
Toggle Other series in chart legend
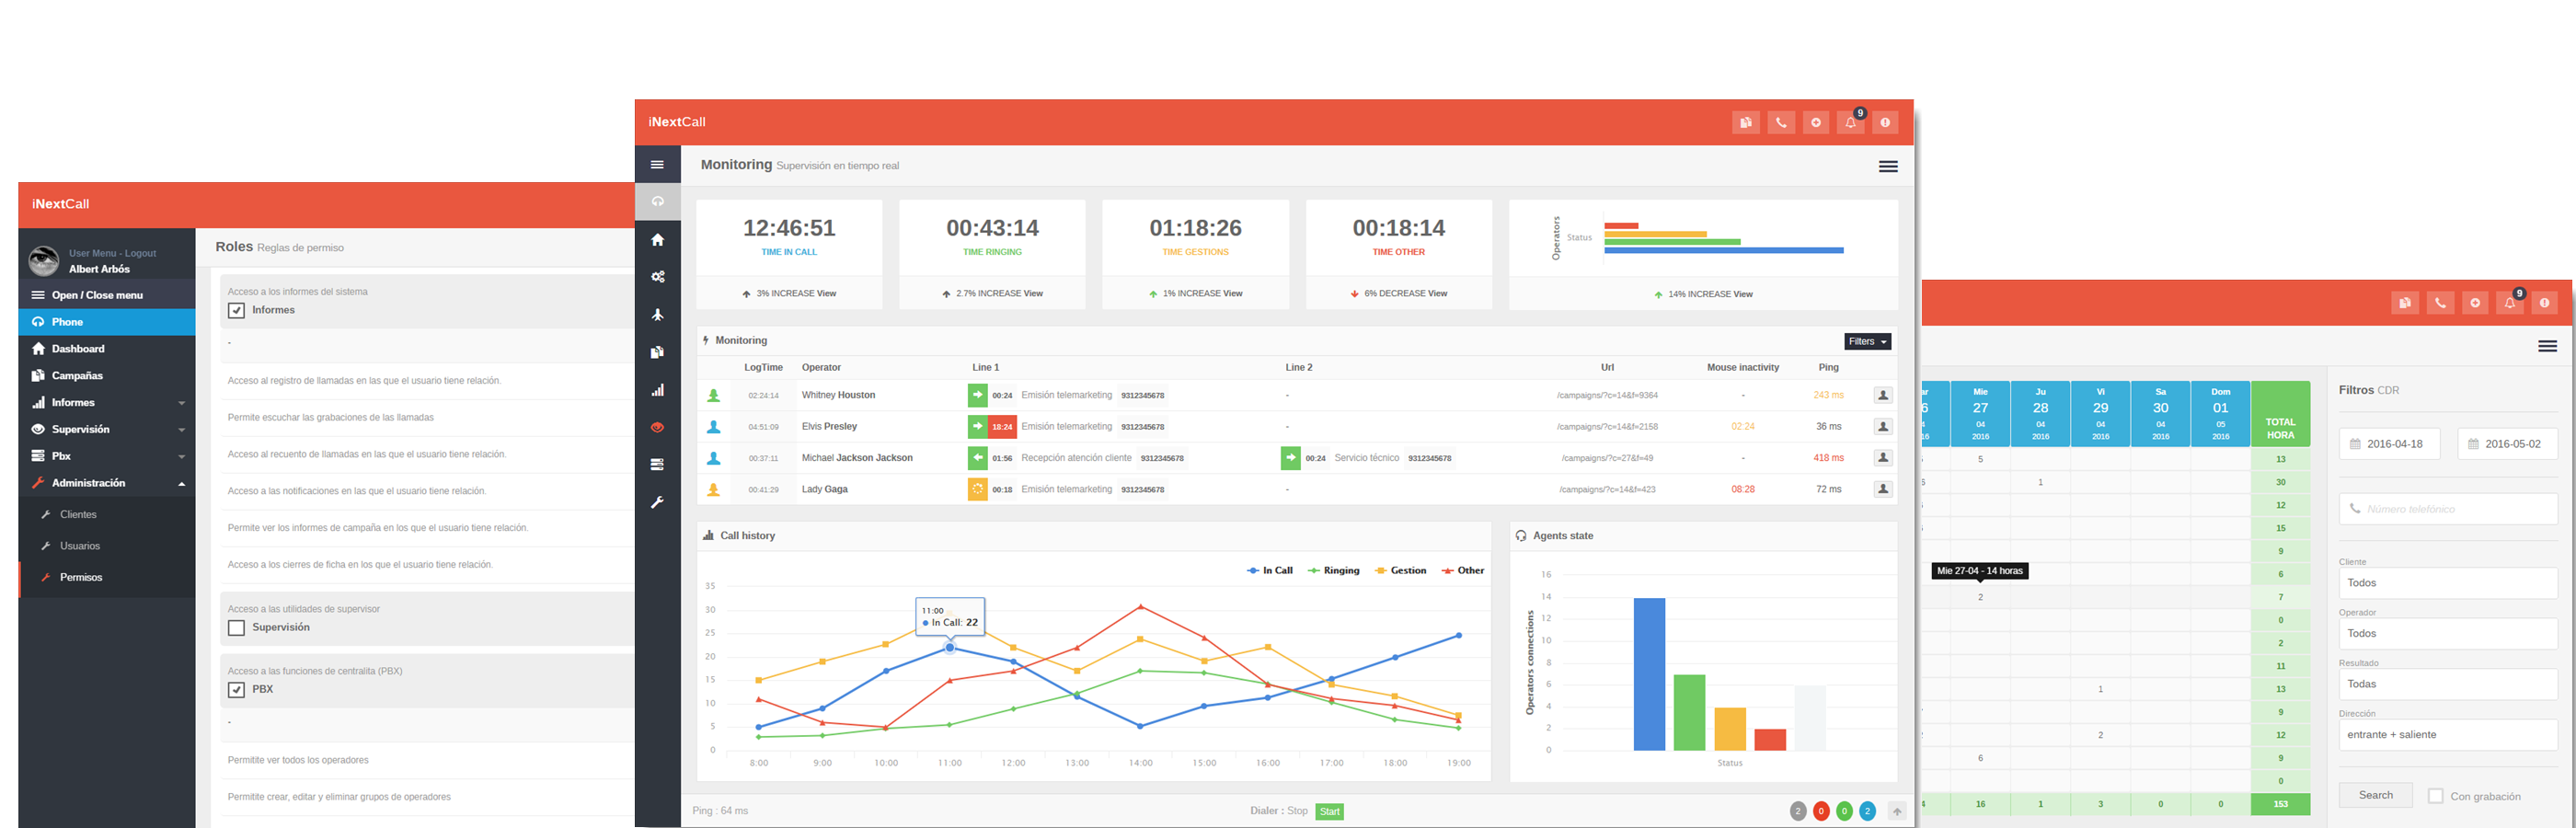point(1463,571)
